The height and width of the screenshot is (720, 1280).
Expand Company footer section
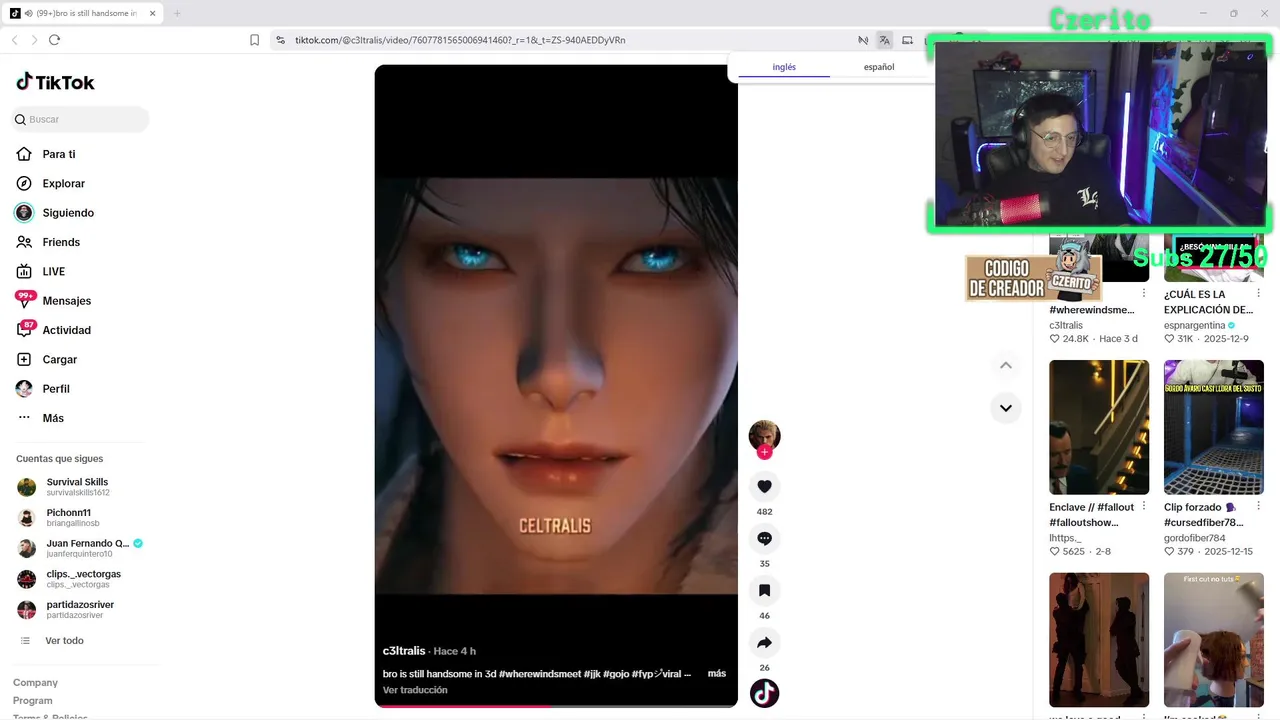click(35, 683)
